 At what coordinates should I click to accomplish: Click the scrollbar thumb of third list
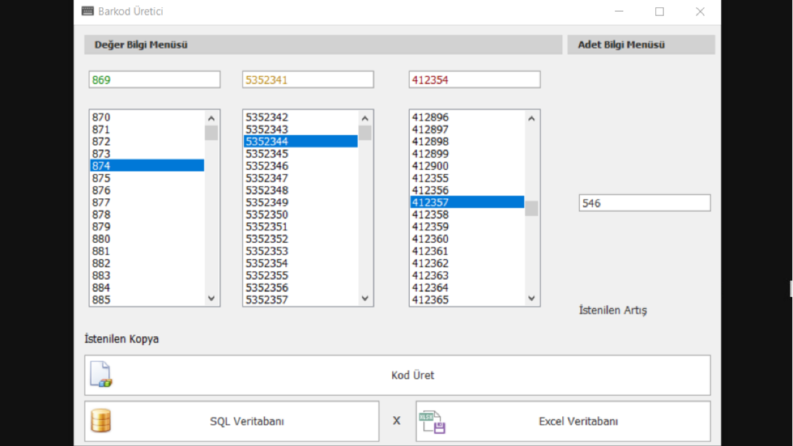click(x=531, y=208)
